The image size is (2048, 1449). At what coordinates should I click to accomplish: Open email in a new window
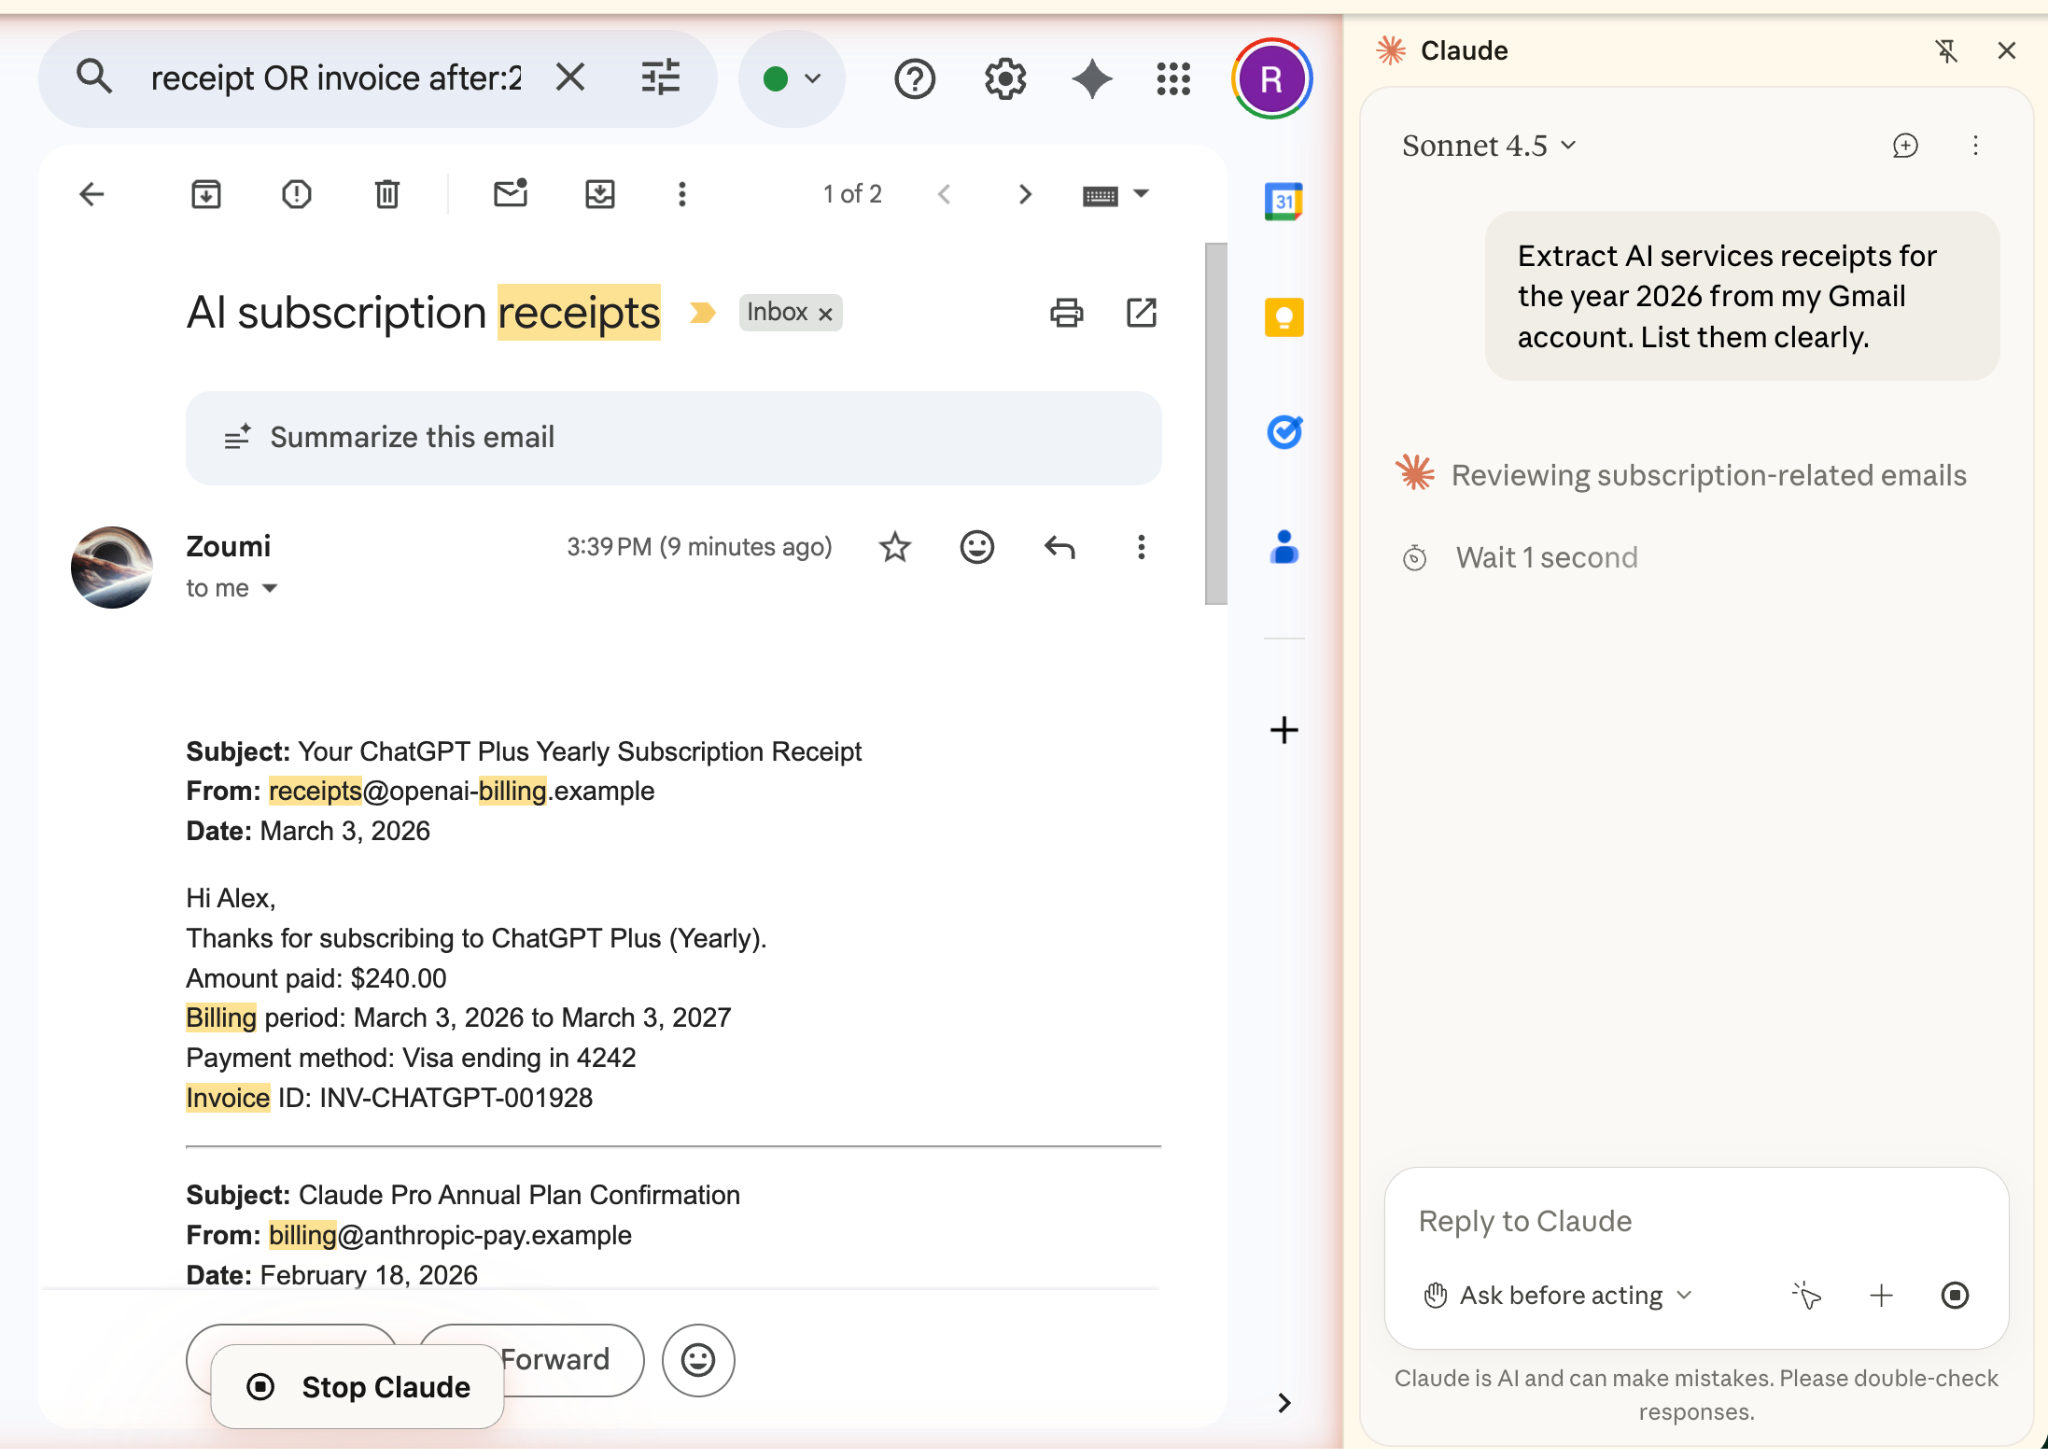(x=1141, y=313)
